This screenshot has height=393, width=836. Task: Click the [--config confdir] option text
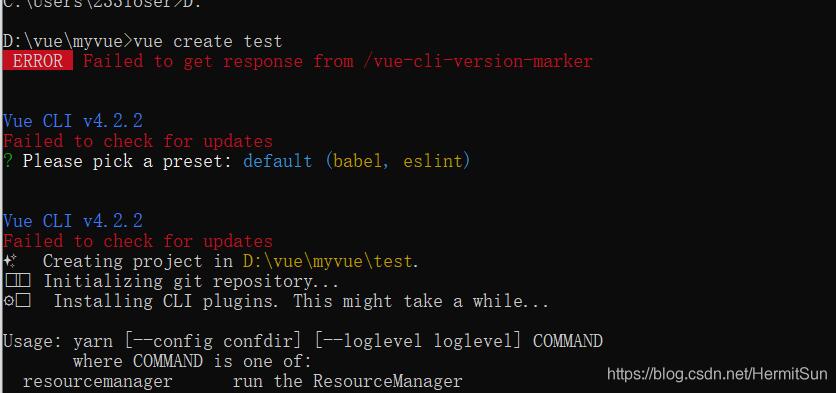coord(214,341)
